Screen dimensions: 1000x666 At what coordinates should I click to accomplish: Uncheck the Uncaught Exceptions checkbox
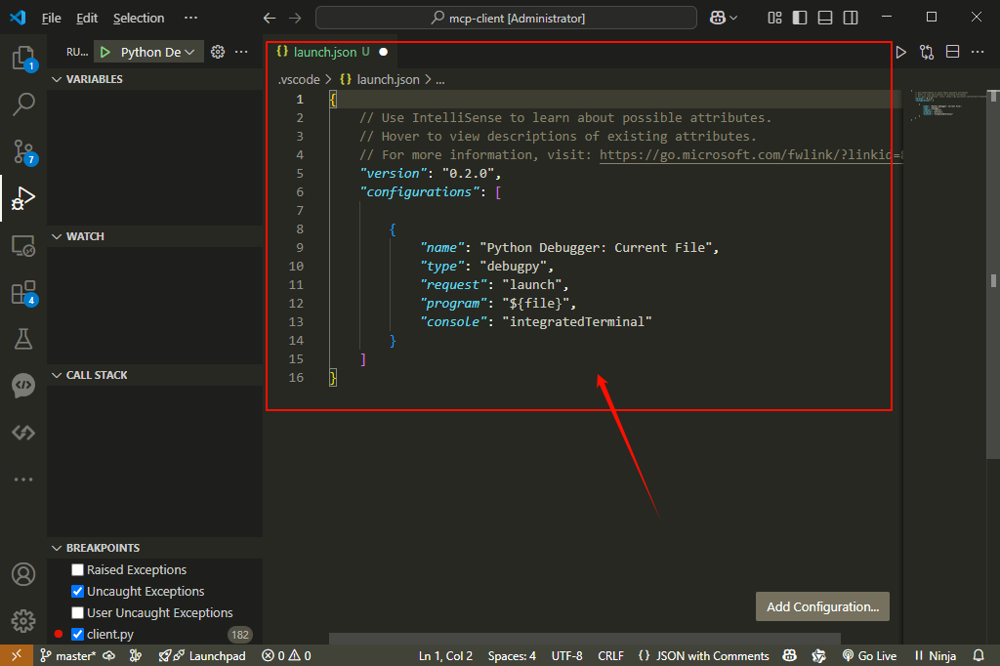click(x=78, y=591)
